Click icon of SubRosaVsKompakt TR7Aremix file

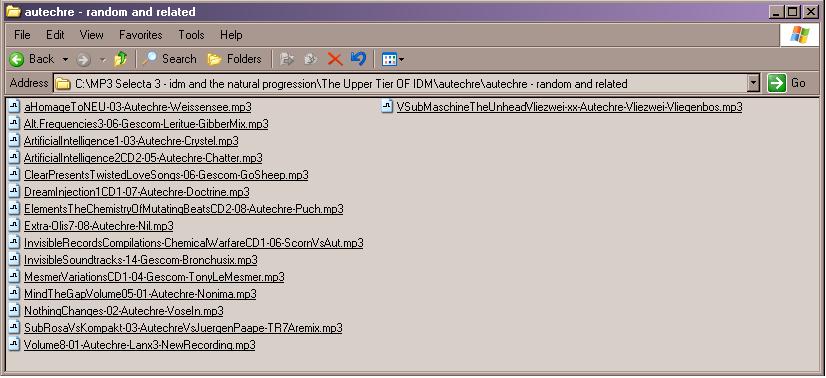coord(15,327)
